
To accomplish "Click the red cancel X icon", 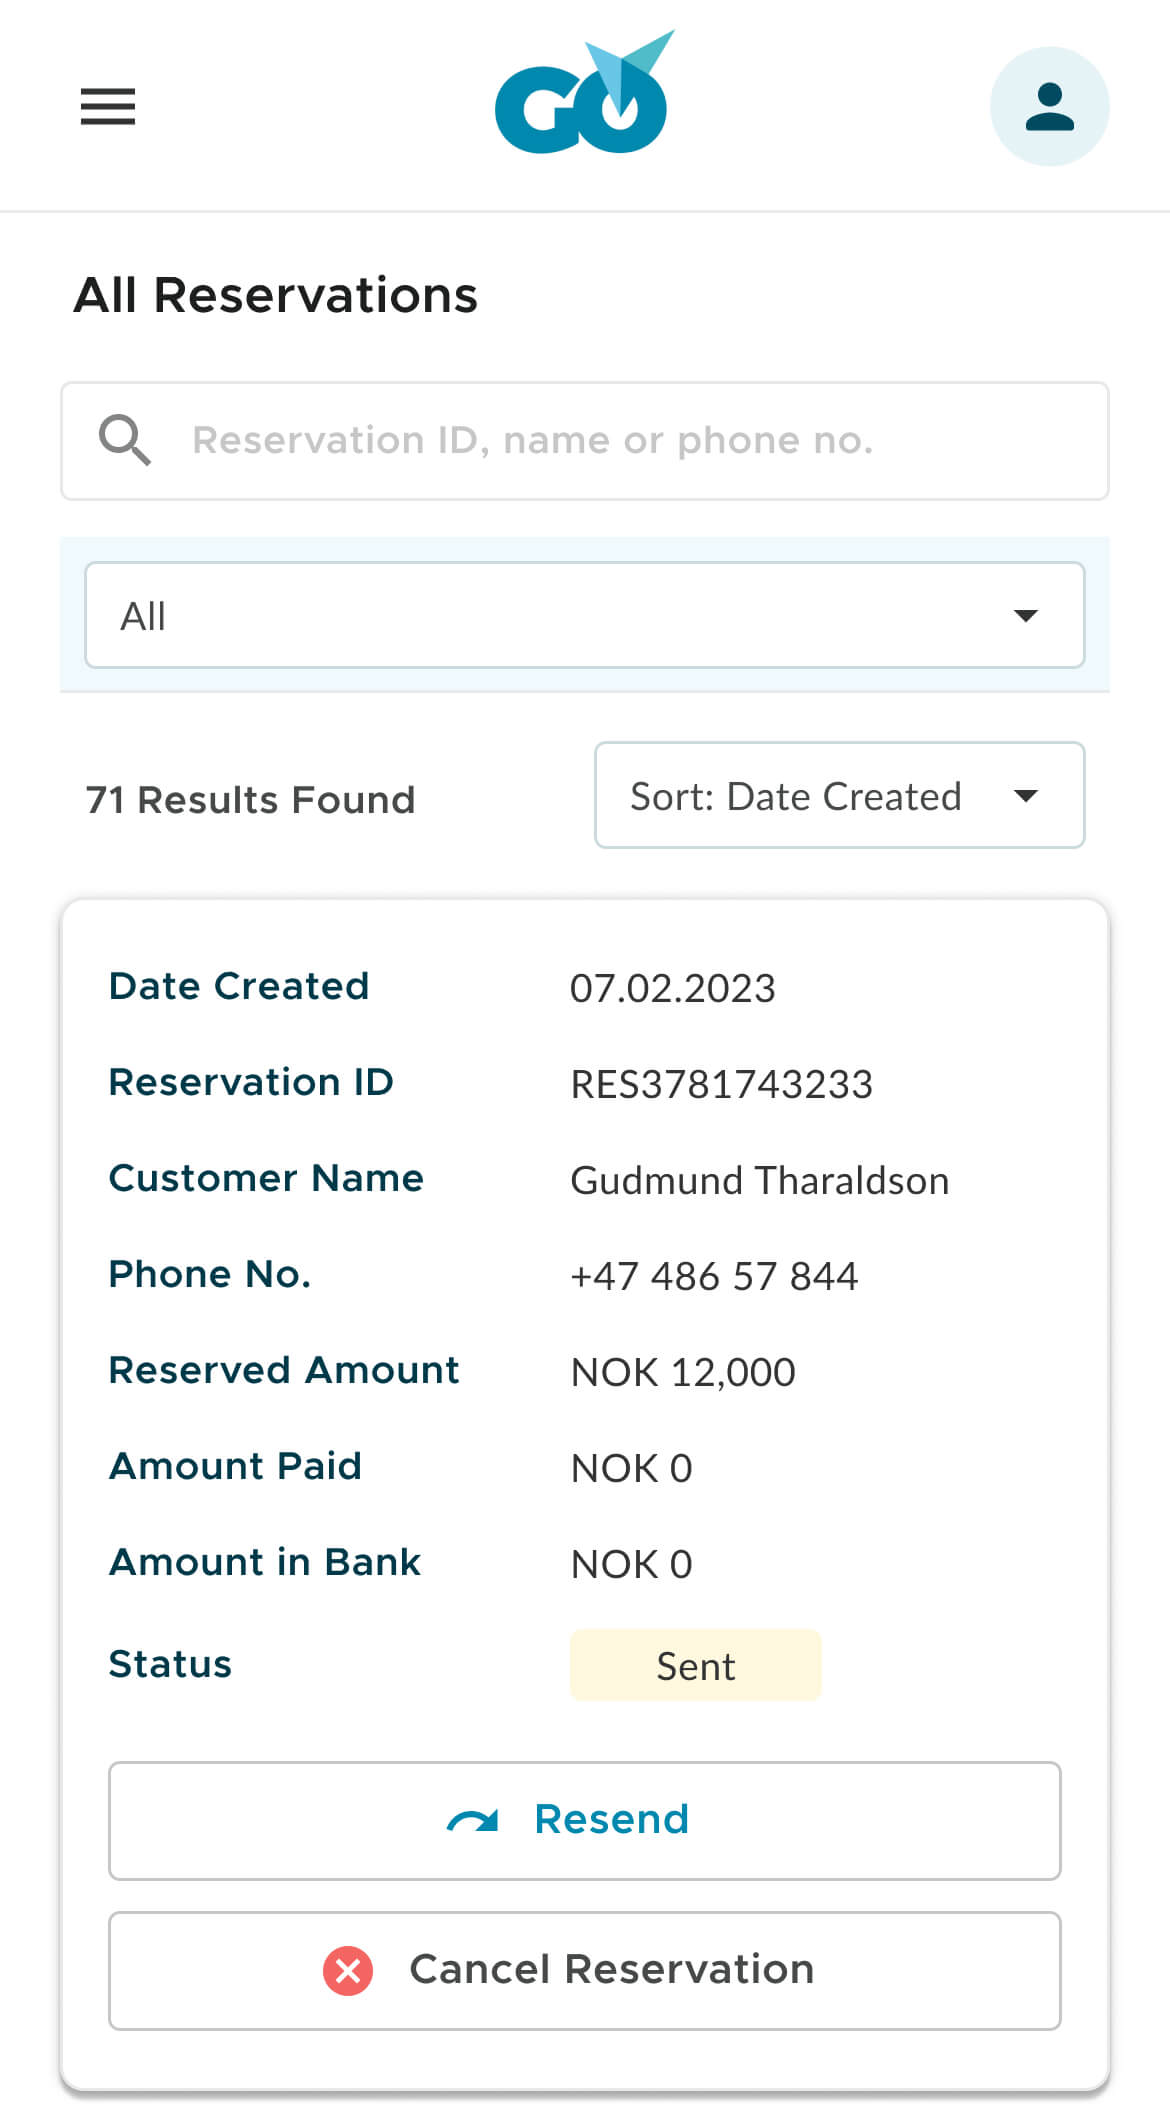I will pos(348,1971).
